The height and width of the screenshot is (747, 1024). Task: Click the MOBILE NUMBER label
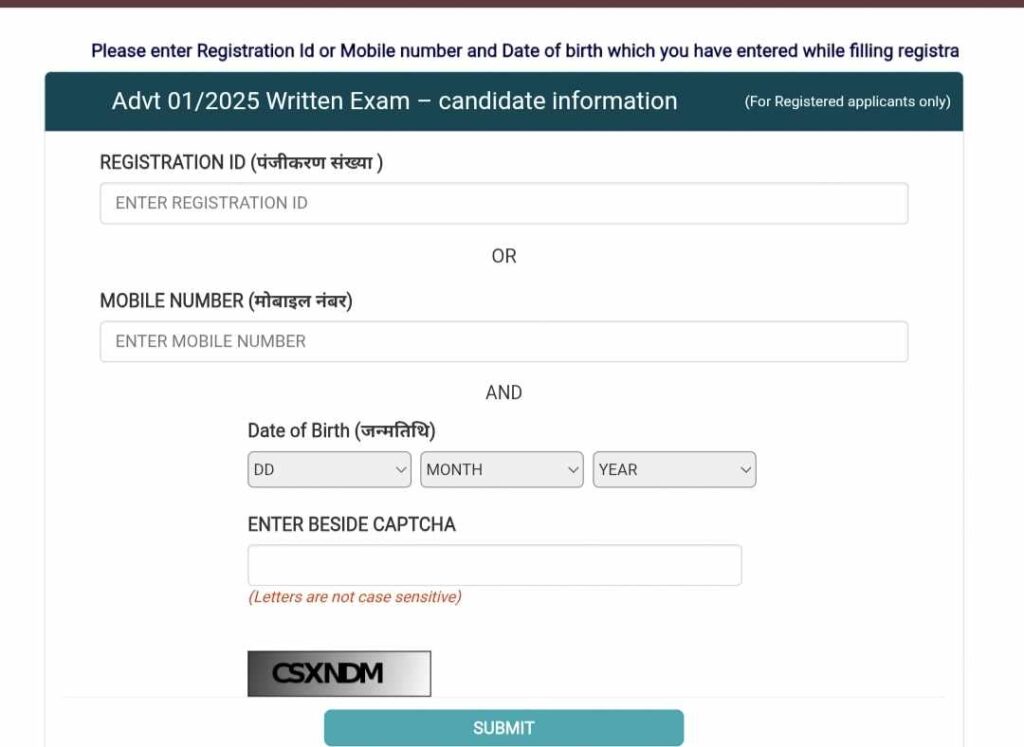226,300
